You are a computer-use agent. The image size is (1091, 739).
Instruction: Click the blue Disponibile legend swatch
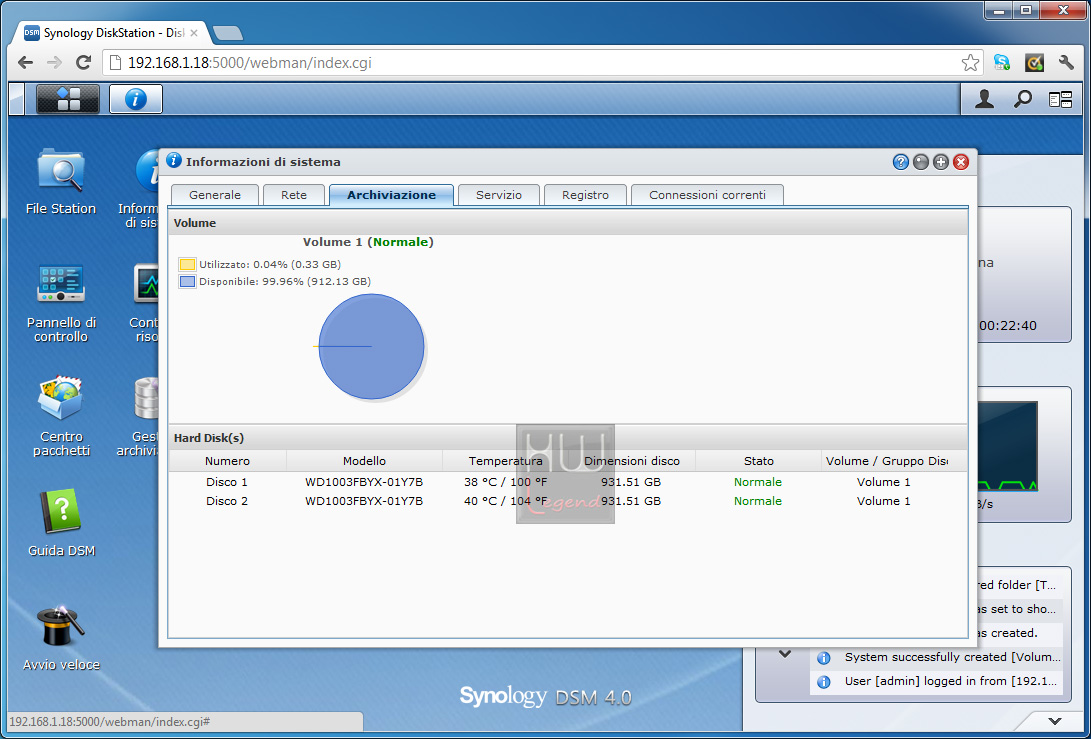(x=187, y=282)
